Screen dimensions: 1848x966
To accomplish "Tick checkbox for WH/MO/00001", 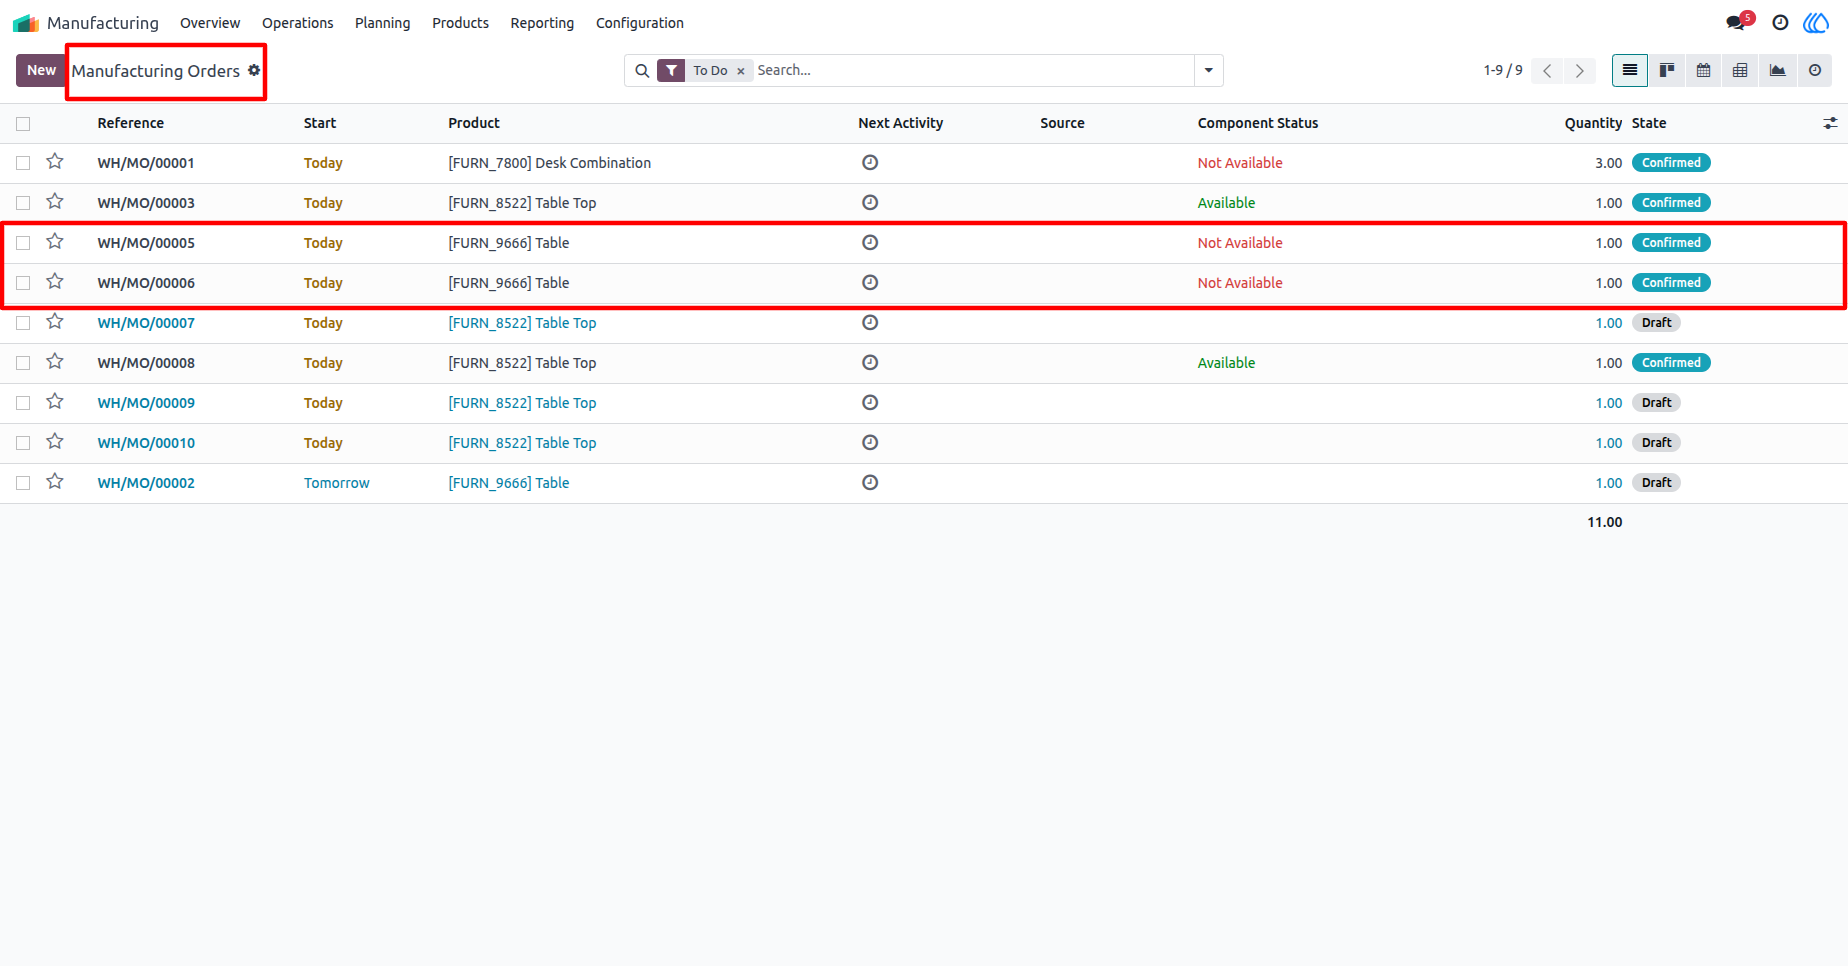I will (23, 163).
